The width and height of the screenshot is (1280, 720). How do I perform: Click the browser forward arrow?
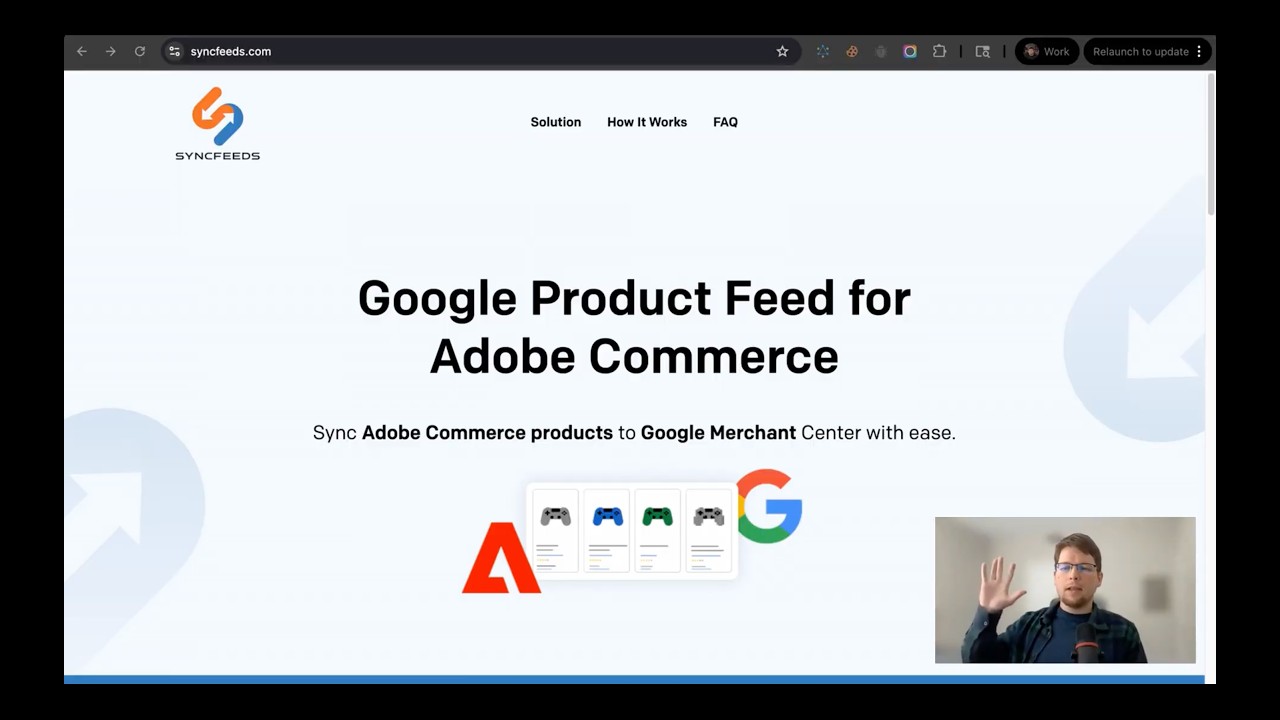coord(111,52)
